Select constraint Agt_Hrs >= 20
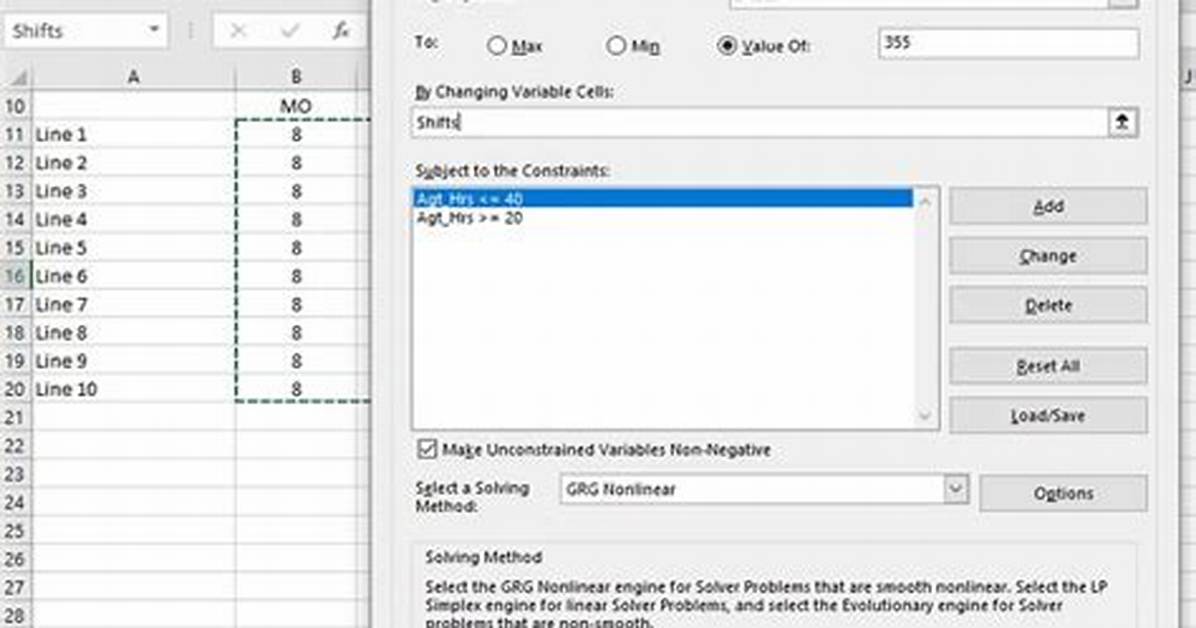The image size is (1196, 628). [x=663, y=217]
